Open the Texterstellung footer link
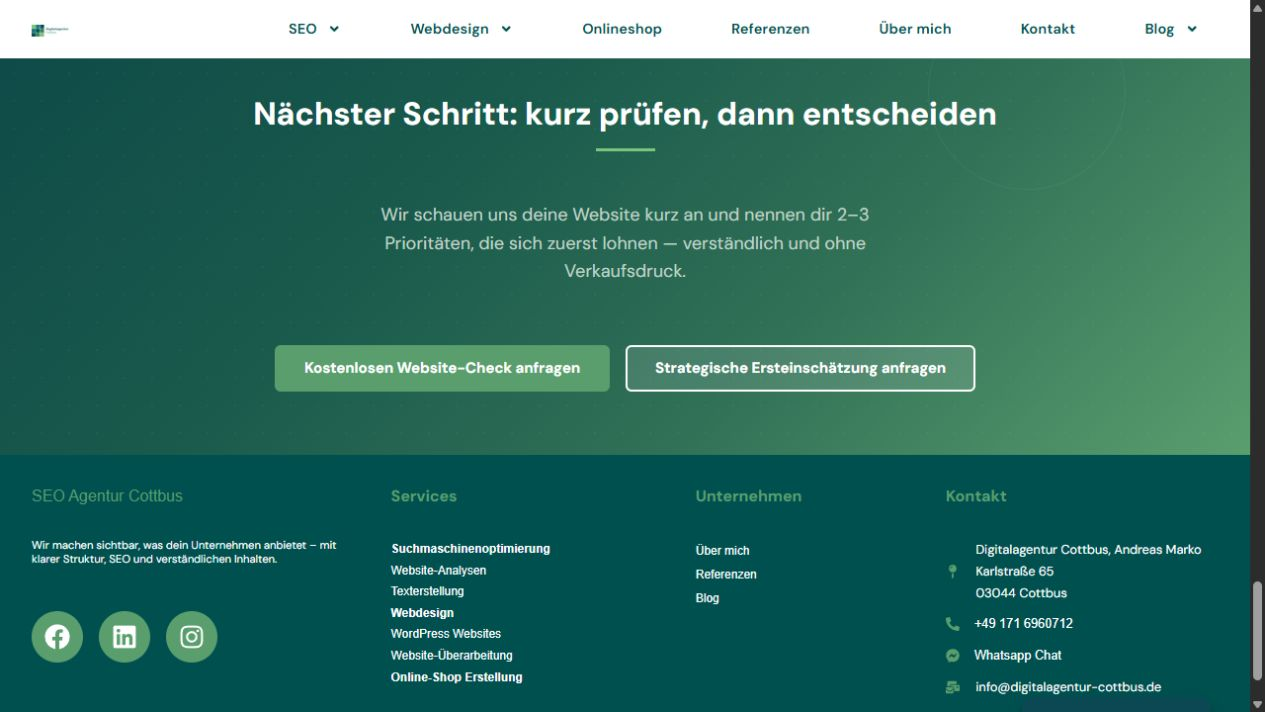The height and width of the screenshot is (712, 1265). coord(427,591)
